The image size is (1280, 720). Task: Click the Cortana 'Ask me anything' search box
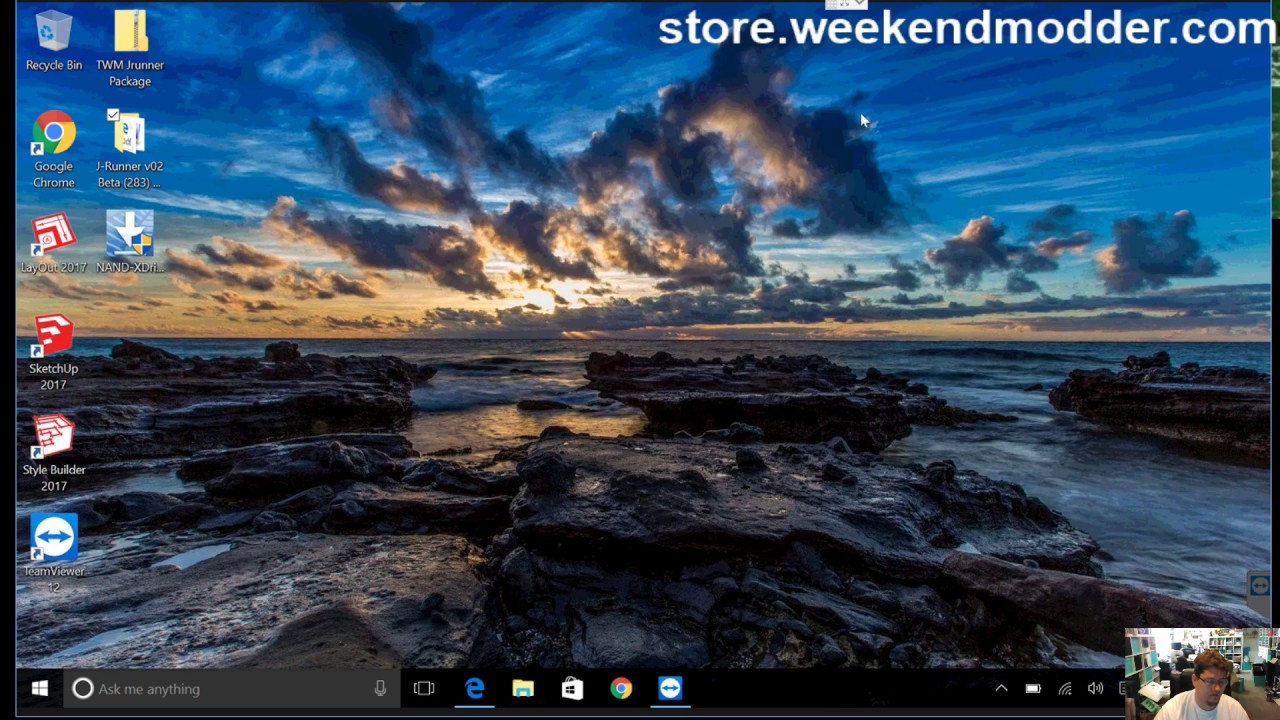click(232, 689)
